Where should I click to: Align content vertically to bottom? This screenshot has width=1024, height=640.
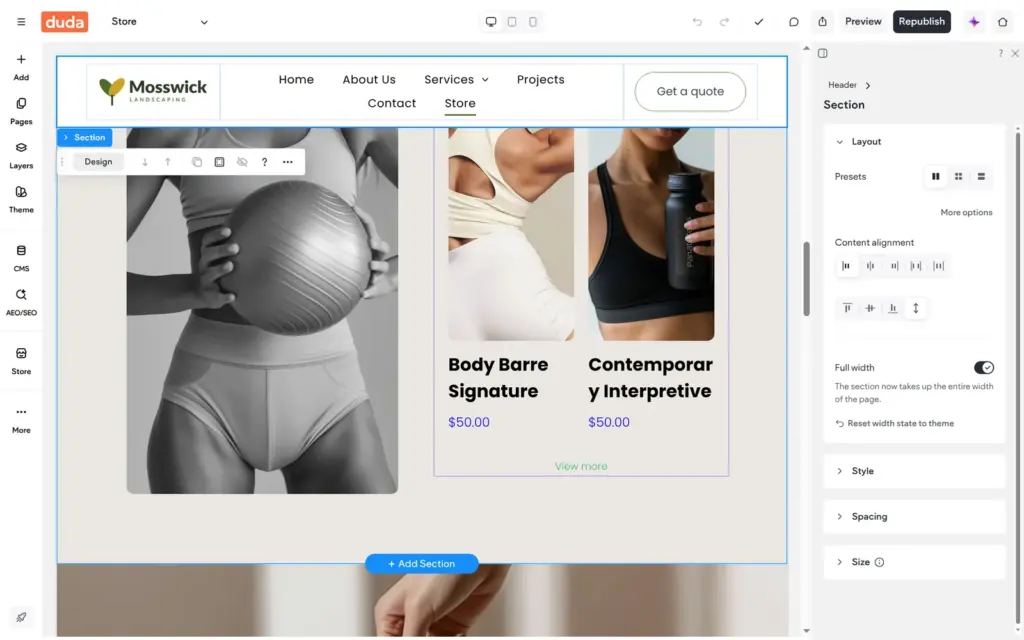(893, 308)
